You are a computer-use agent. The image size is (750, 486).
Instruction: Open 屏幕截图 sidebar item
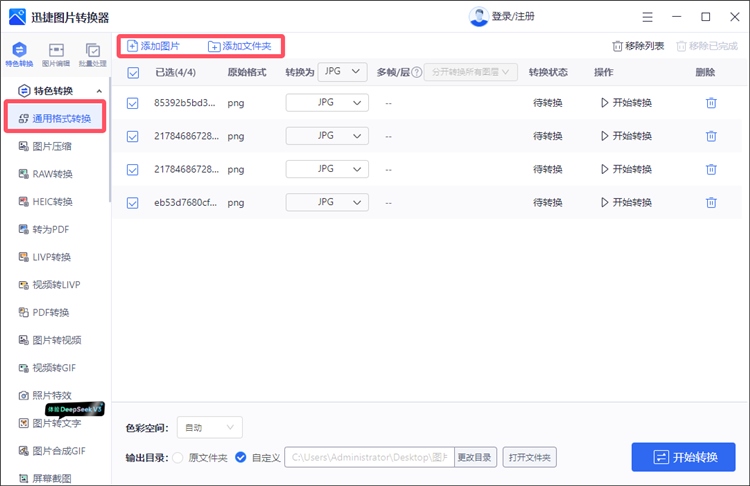click(x=45, y=478)
